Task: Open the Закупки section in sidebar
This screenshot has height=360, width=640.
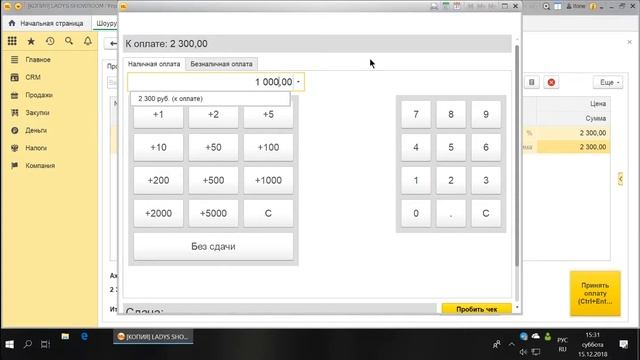Action: [37, 113]
